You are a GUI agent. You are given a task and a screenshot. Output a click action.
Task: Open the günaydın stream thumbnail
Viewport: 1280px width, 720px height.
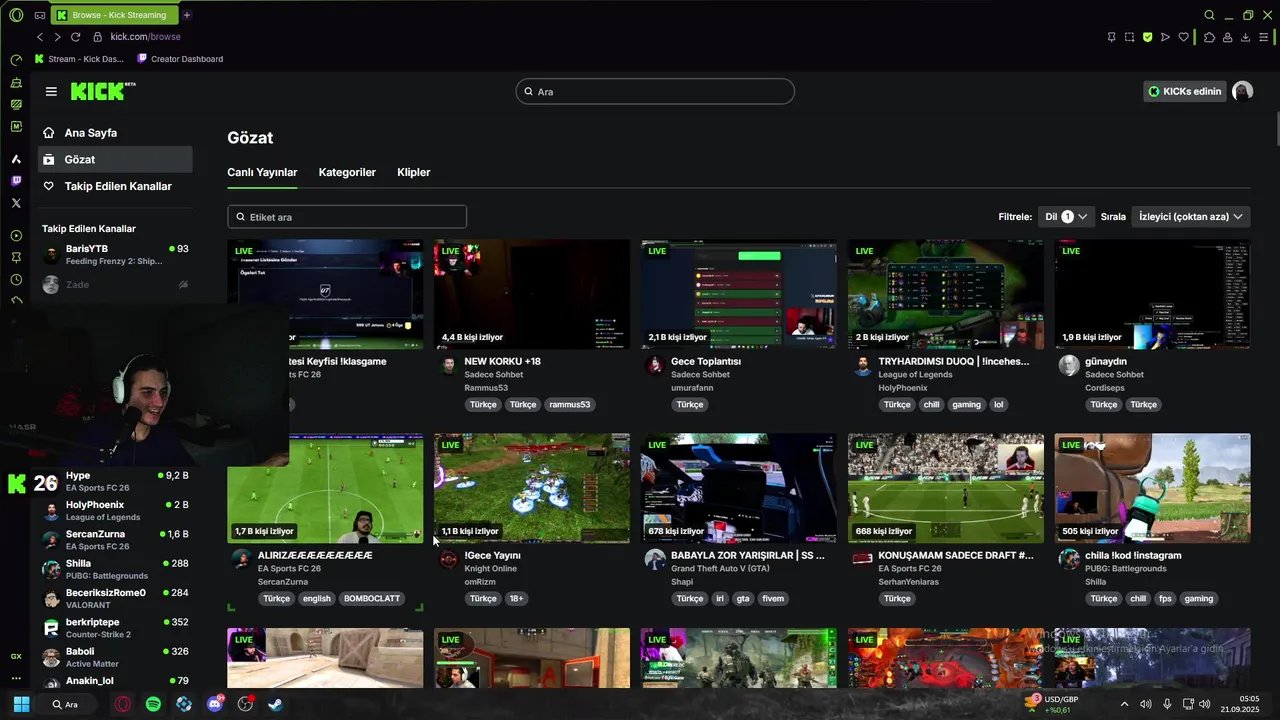click(x=1152, y=294)
